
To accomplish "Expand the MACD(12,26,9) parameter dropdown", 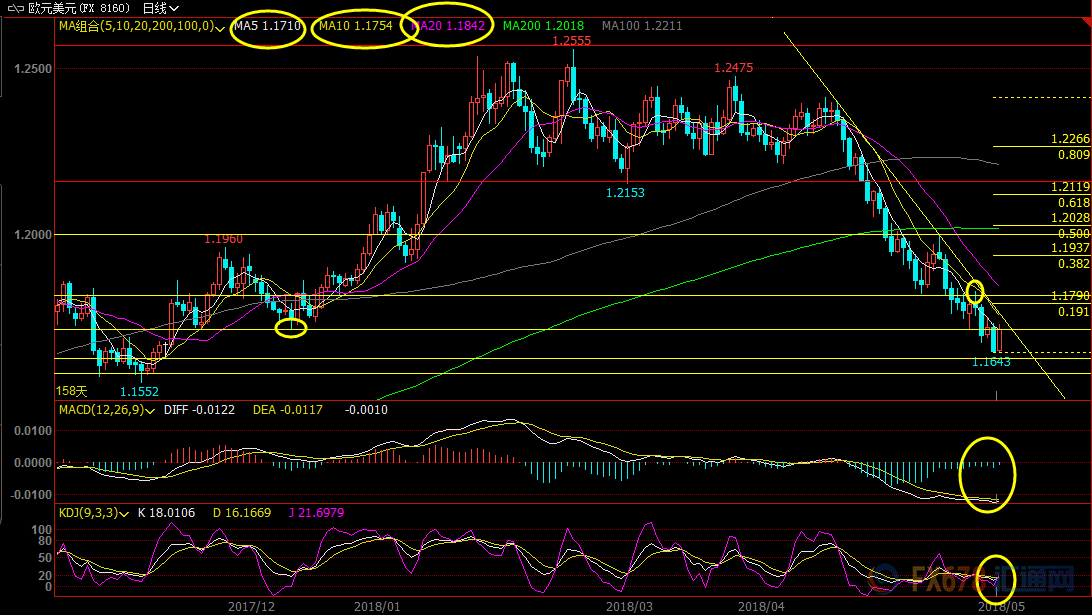I will tap(150, 410).
